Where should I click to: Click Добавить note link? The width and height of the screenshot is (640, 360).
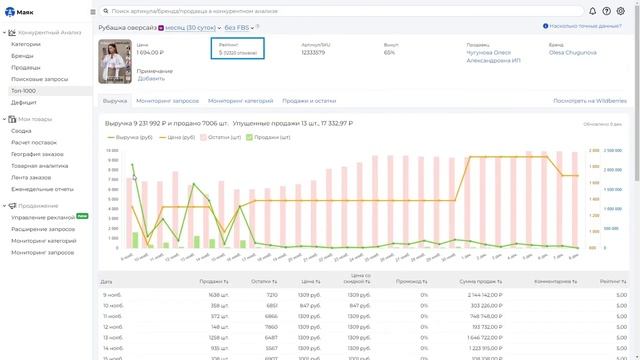[x=151, y=78]
